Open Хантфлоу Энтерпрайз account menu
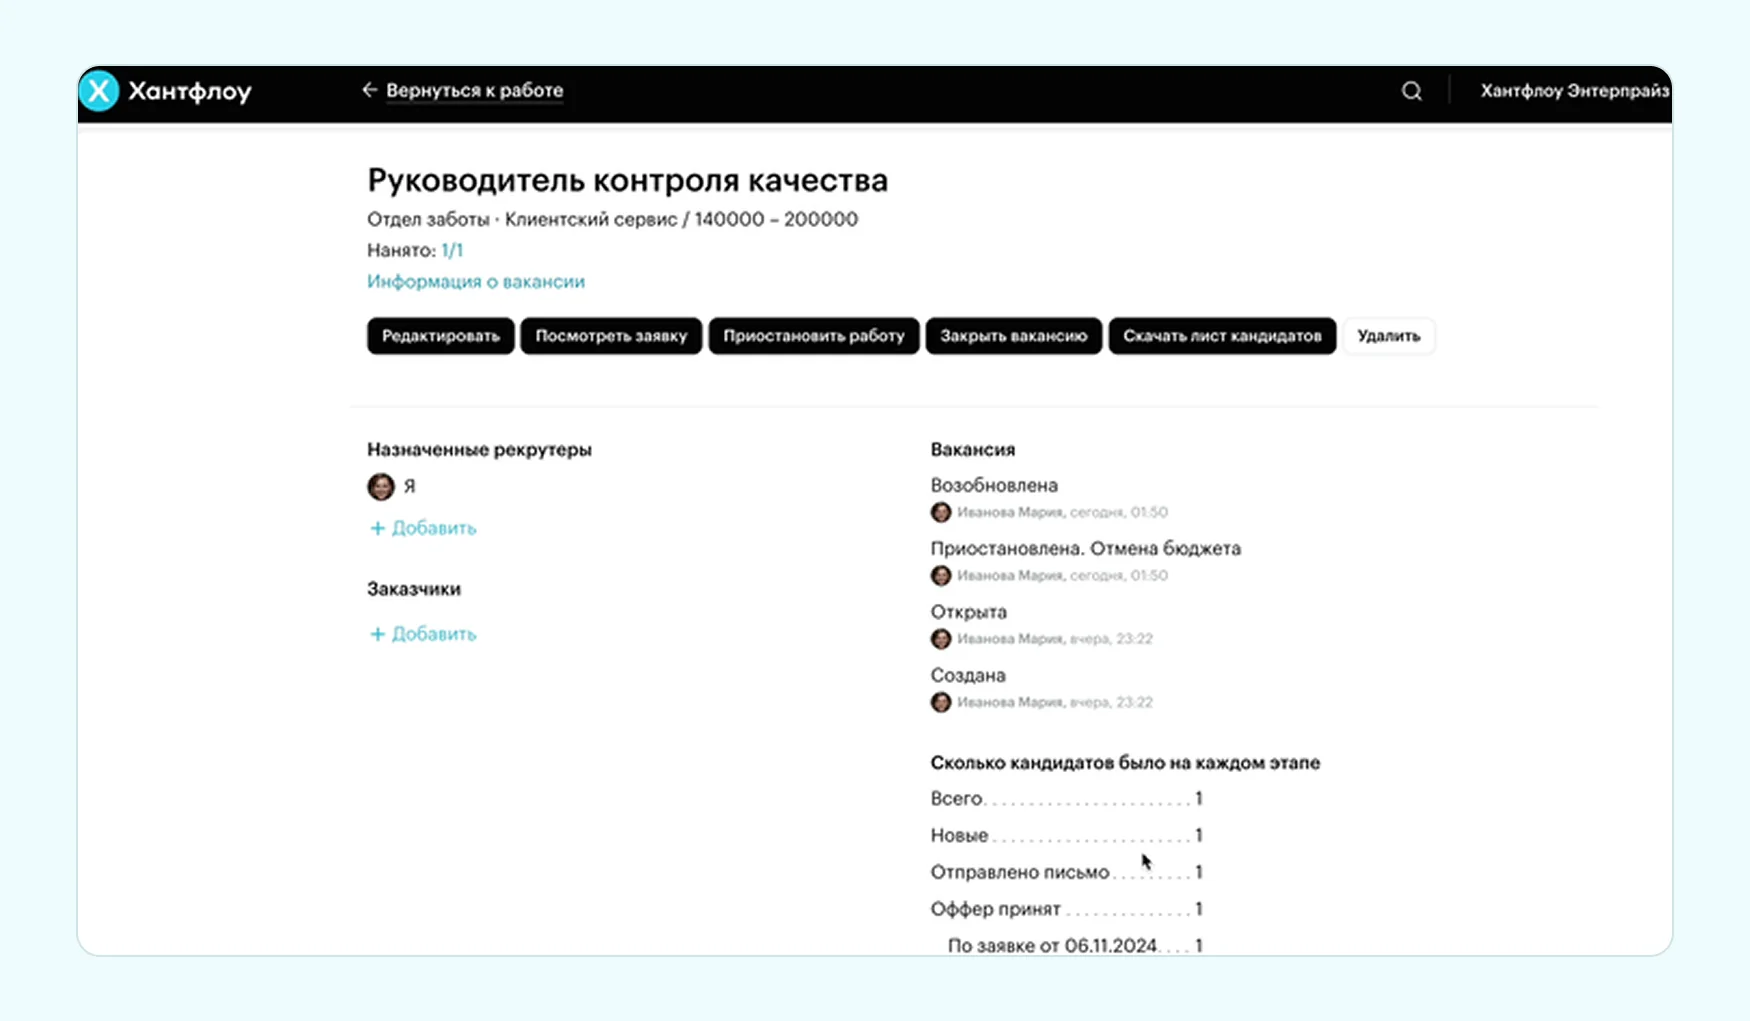Image resolution: width=1750 pixels, height=1021 pixels. point(1575,91)
